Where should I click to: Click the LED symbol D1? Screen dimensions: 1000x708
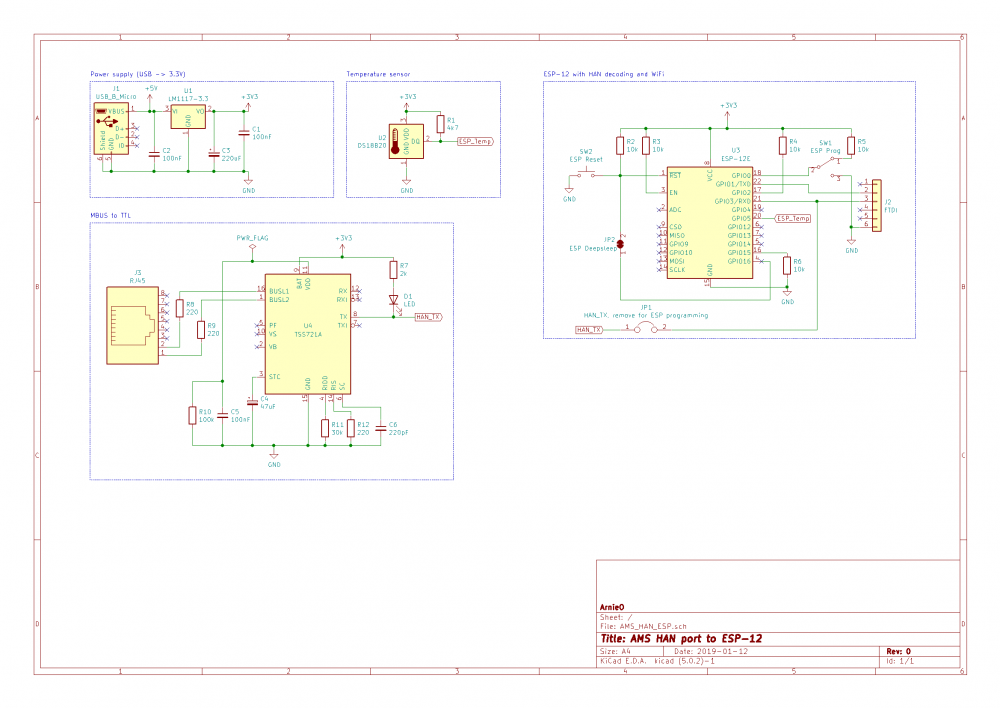pyautogui.click(x=395, y=299)
